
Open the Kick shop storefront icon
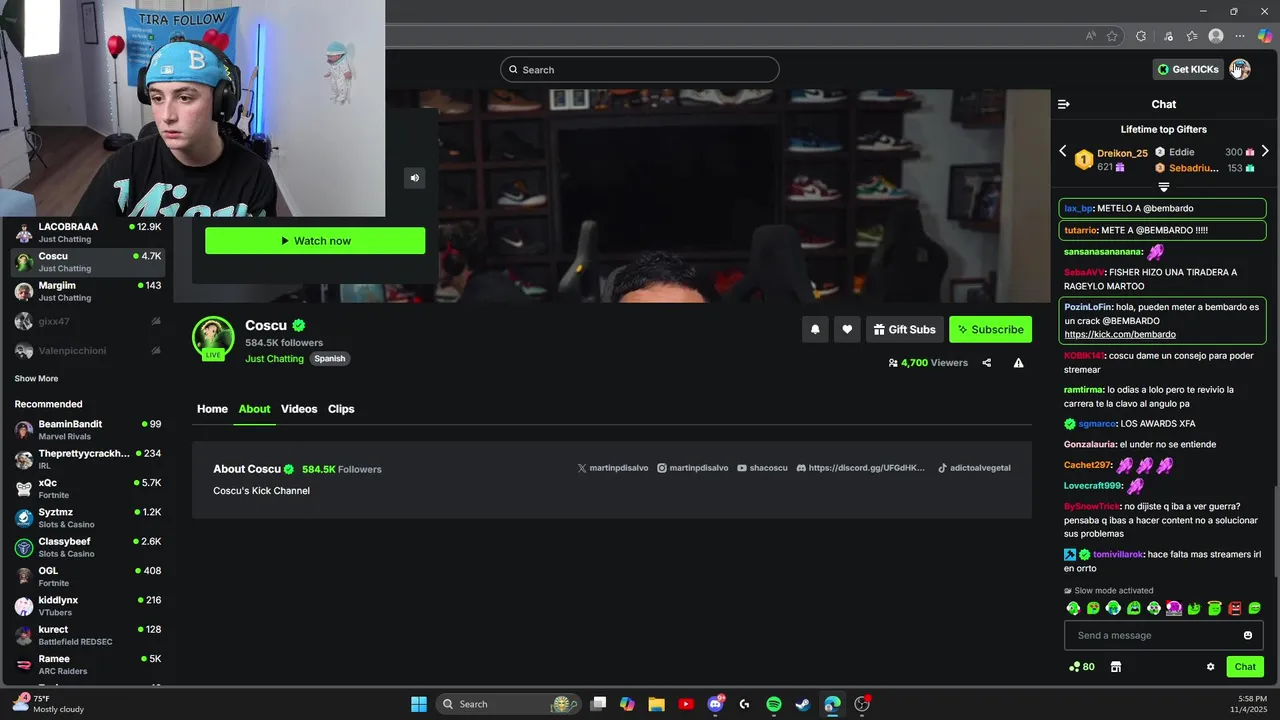(x=1116, y=667)
